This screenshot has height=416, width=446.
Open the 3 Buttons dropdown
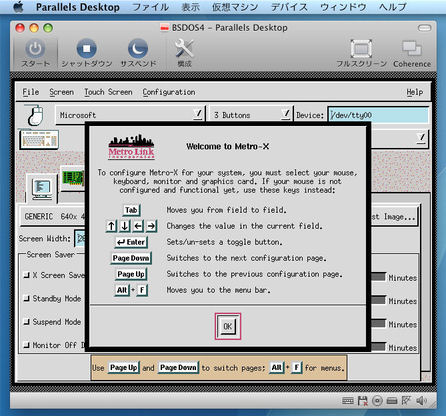click(251, 115)
